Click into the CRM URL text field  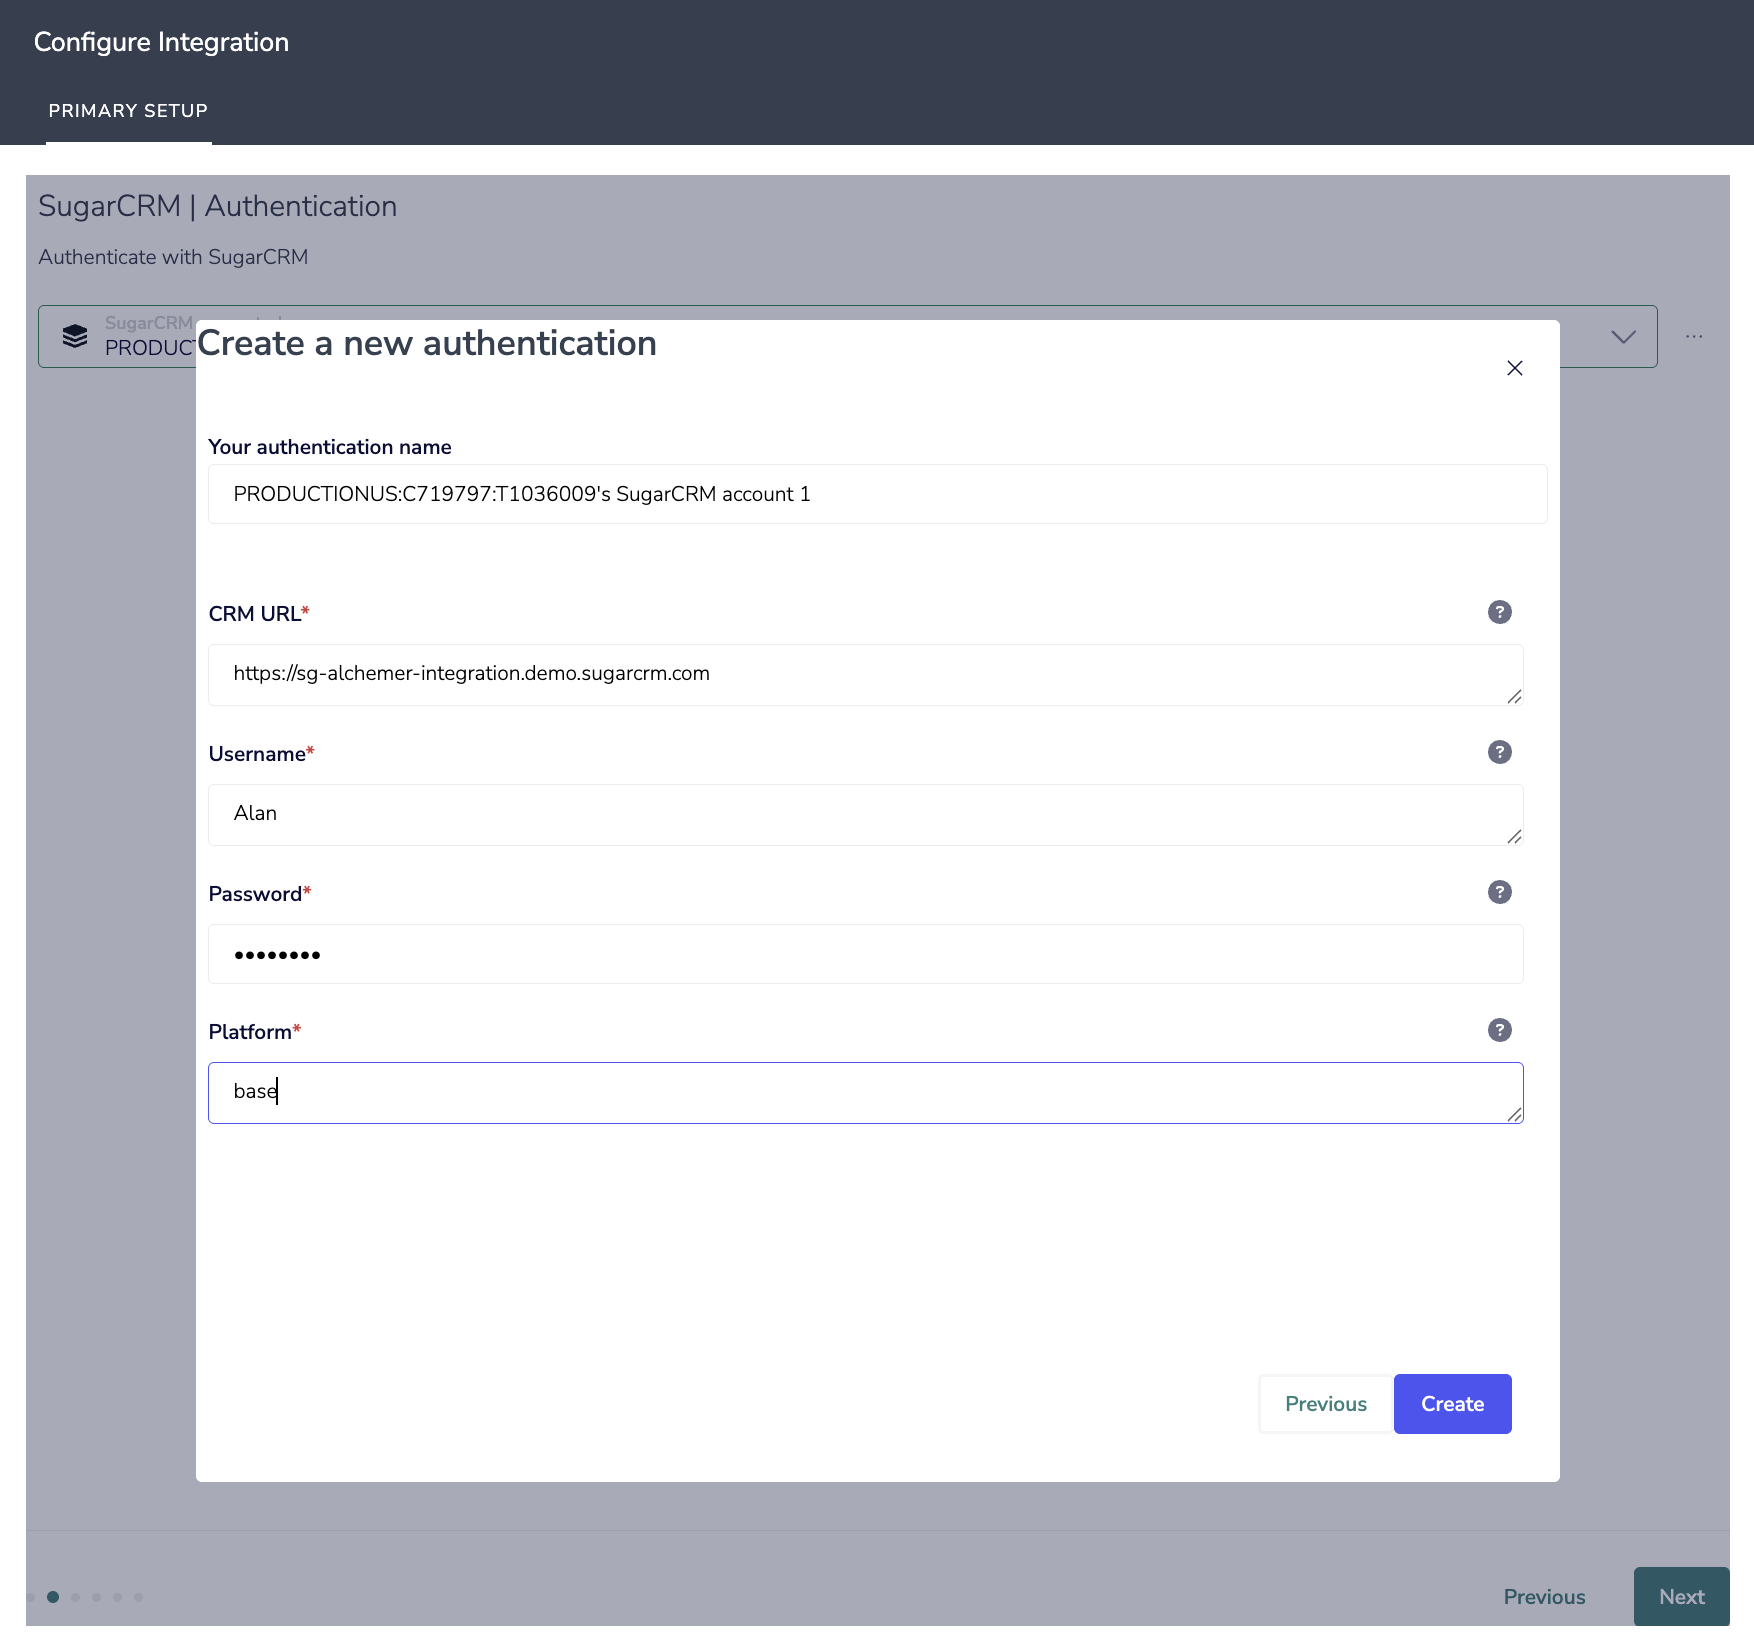[865, 675]
